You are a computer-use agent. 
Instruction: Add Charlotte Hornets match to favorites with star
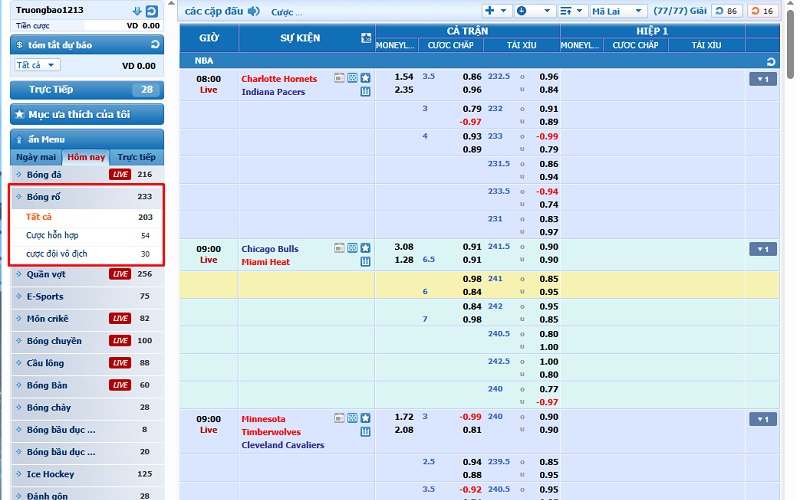pos(366,78)
